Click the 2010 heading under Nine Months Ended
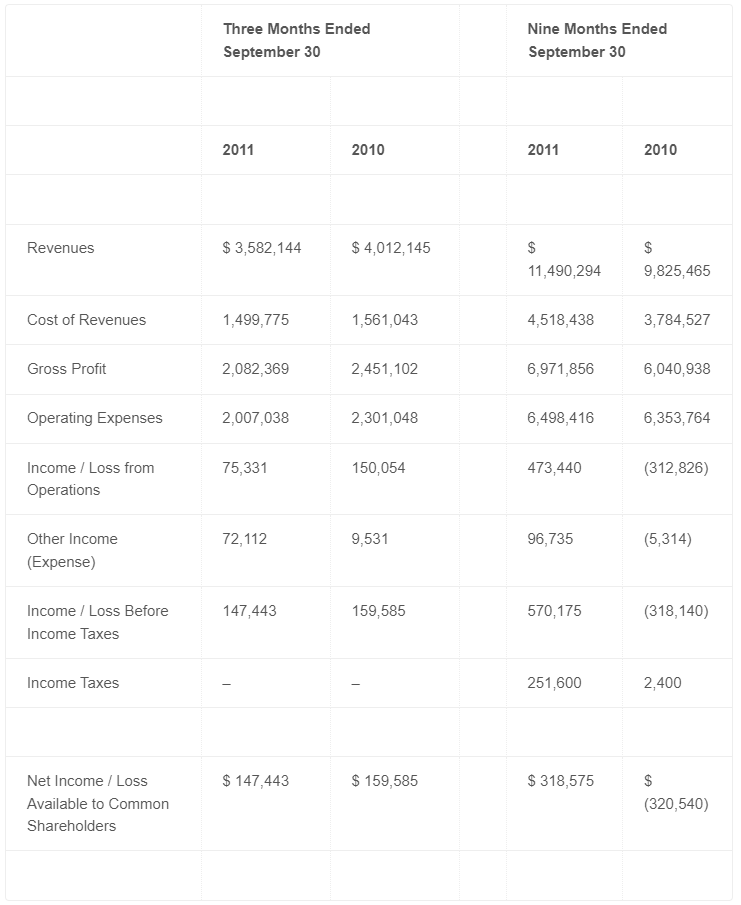741x905 pixels. pyautogui.click(x=660, y=150)
